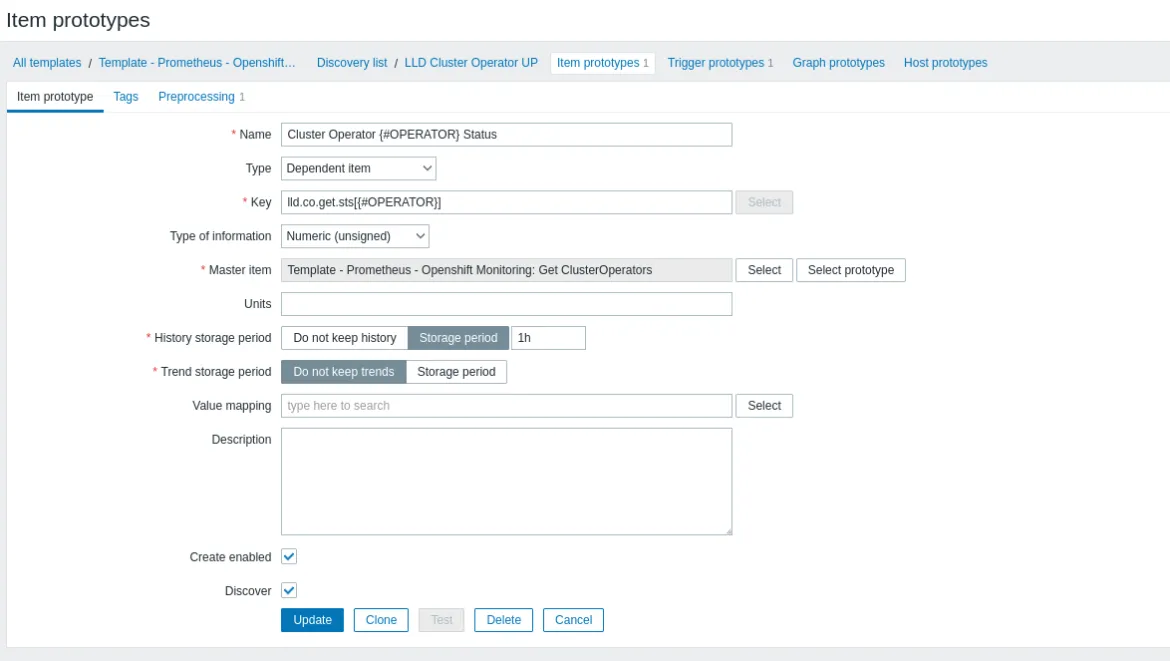Open the item Type dropdown
The width and height of the screenshot is (1170, 661).
[358, 168]
